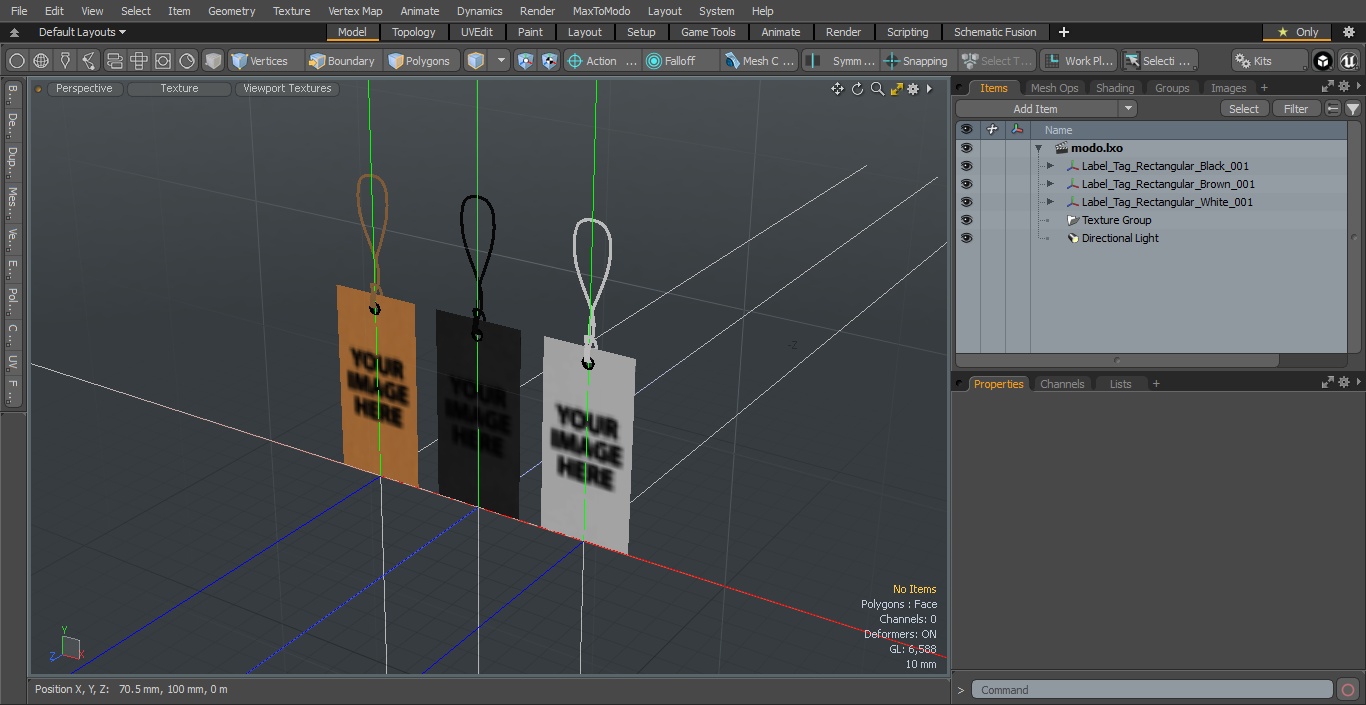Image resolution: width=1366 pixels, height=705 pixels.
Task: Activate the Polygons selection mode
Action: pos(419,61)
